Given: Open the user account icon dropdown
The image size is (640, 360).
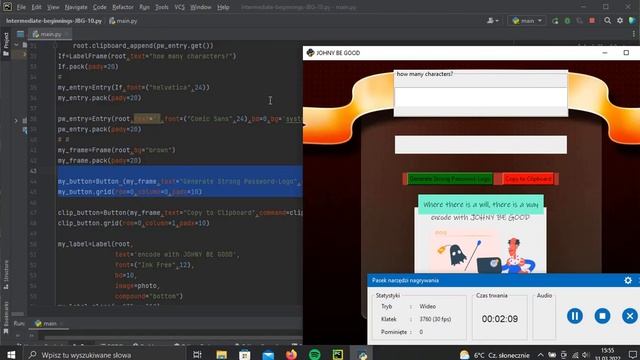Looking at the screenshot, I should point(493,20).
